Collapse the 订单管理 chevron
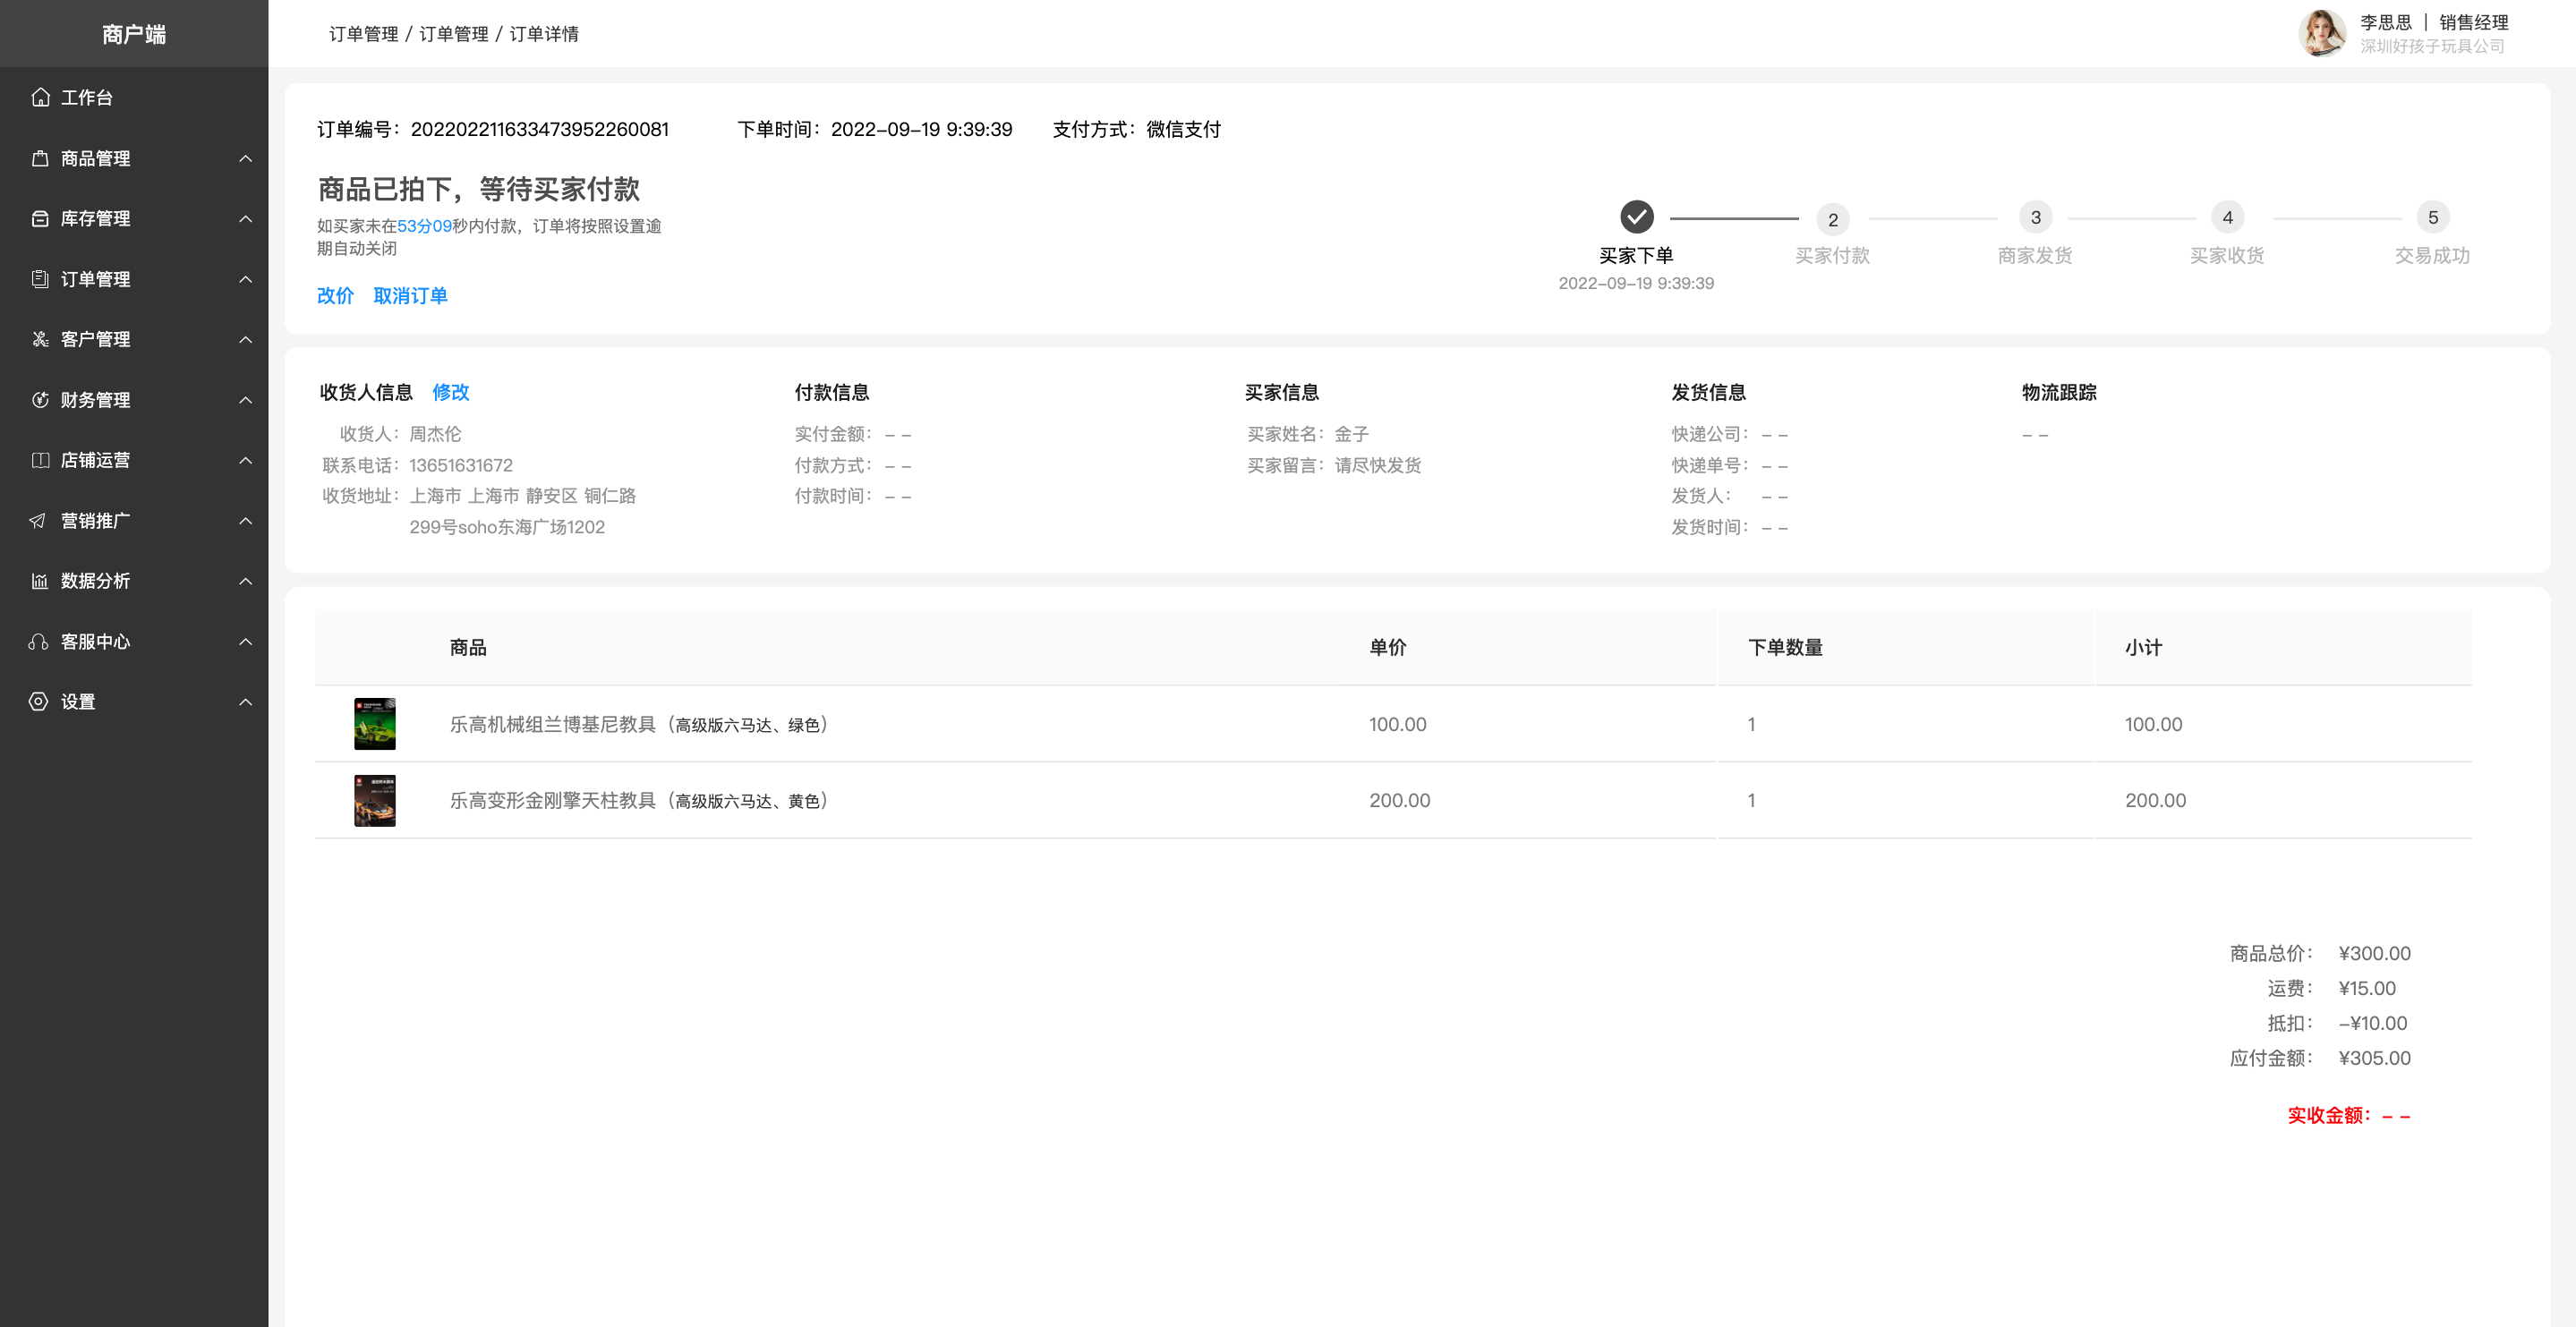This screenshot has width=2576, height=1327. [245, 279]
